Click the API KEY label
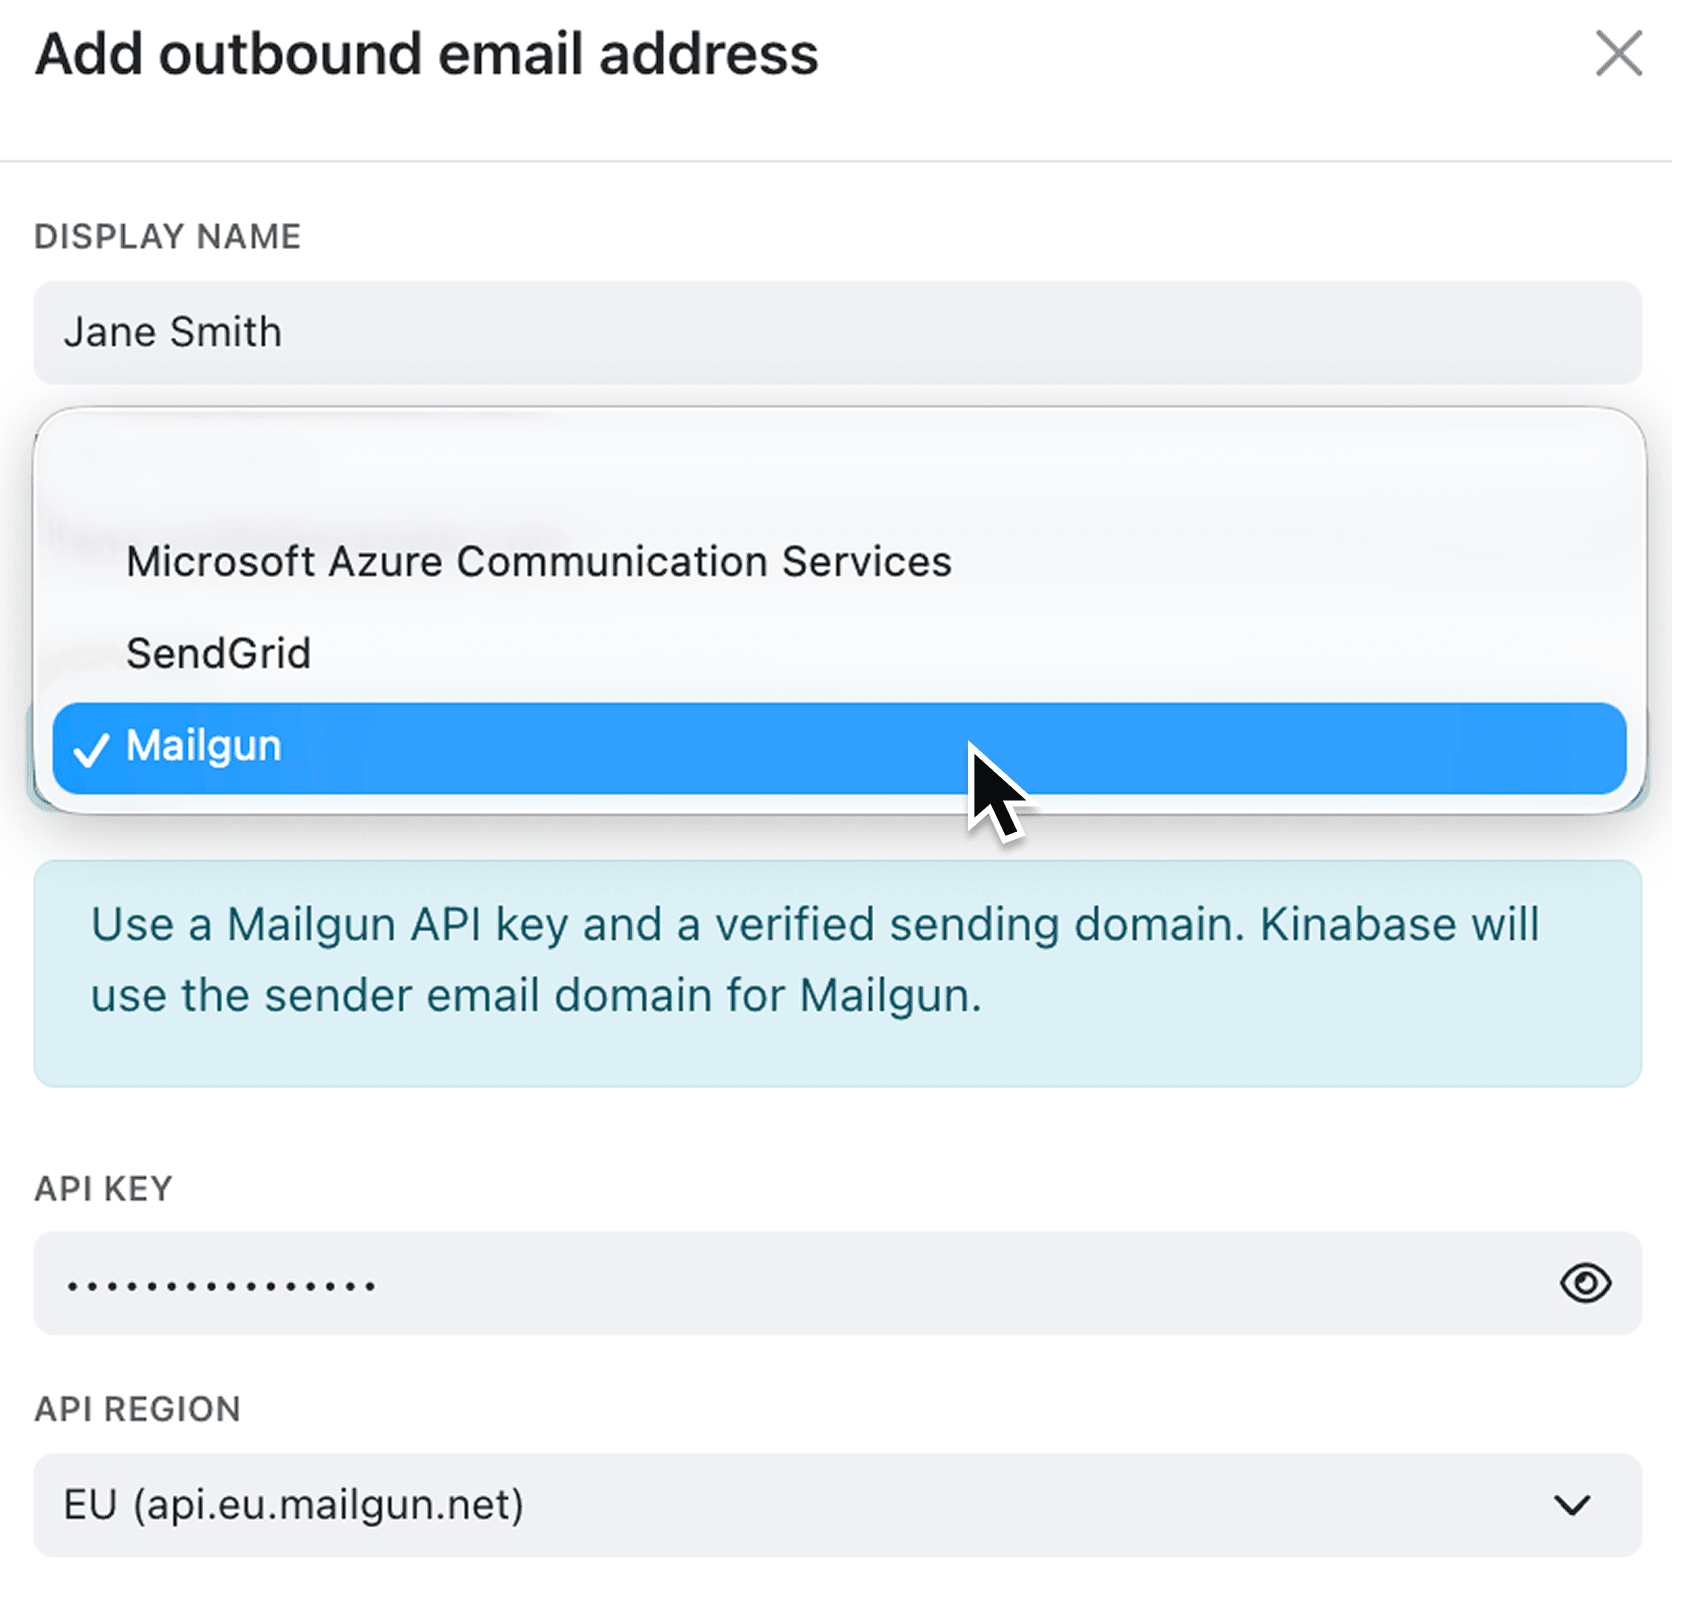 click(x=102, y=1188)
